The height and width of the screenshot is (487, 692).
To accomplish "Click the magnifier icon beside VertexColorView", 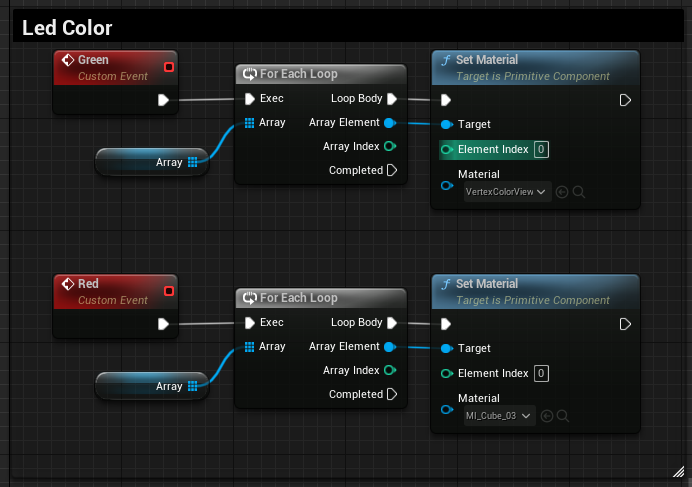I will pyautogui.click(x=578, y=192).
